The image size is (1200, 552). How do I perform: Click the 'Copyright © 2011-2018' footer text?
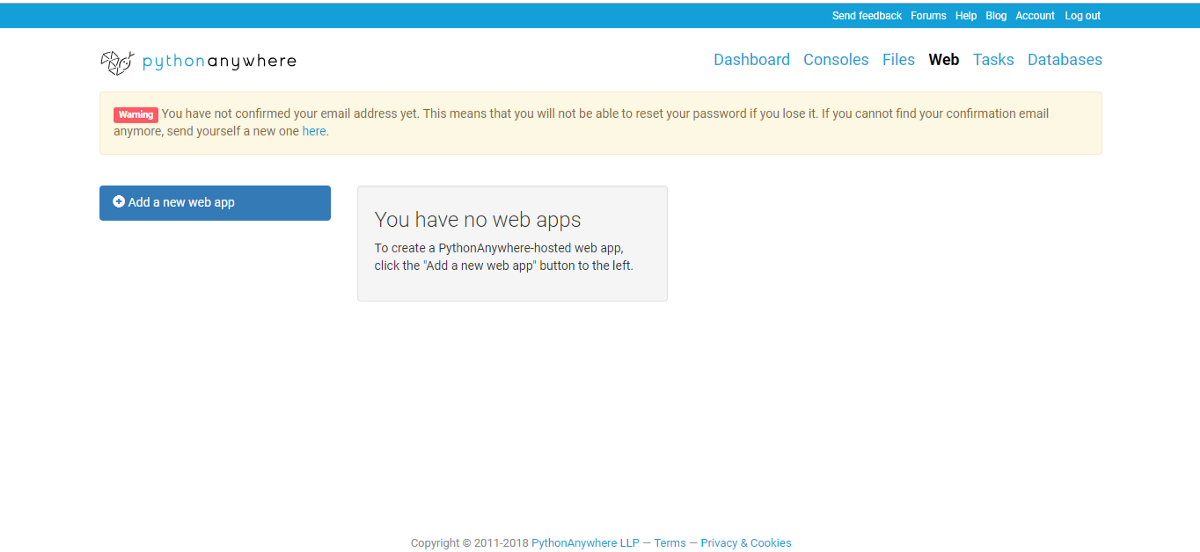pos(469,543)
